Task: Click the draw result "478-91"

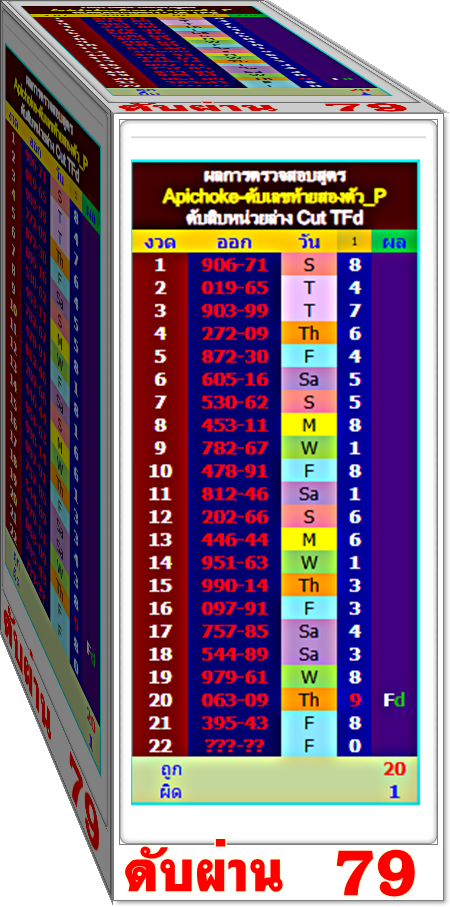Action: (234, 471)
